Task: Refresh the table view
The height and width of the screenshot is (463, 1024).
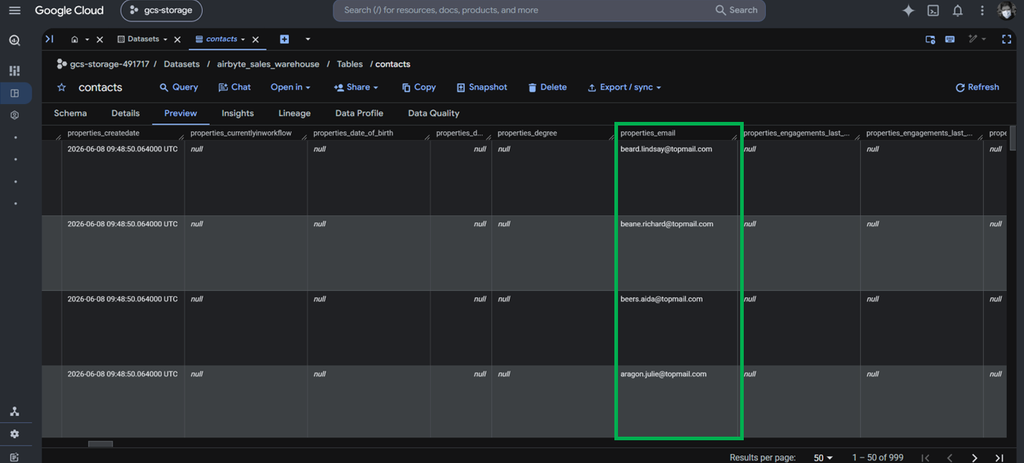Action: tap(977, 87)
